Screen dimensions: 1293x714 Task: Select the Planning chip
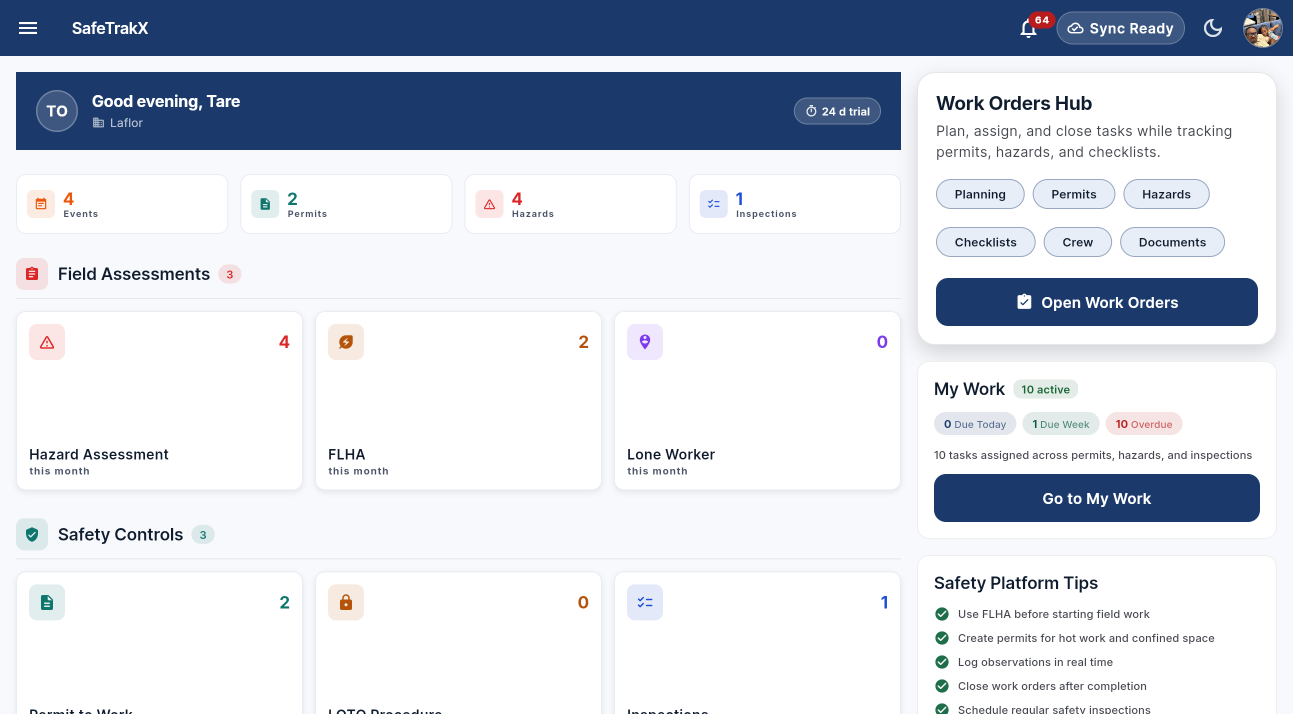click(x=980, y=194)
